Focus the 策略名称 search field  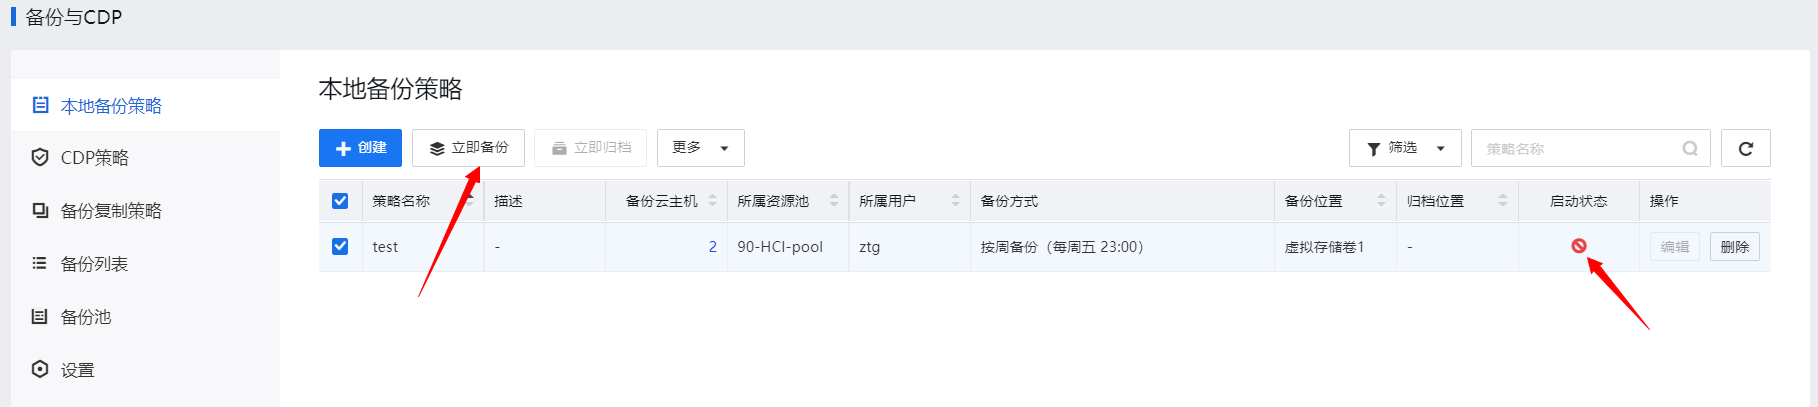click(1575, 148)
